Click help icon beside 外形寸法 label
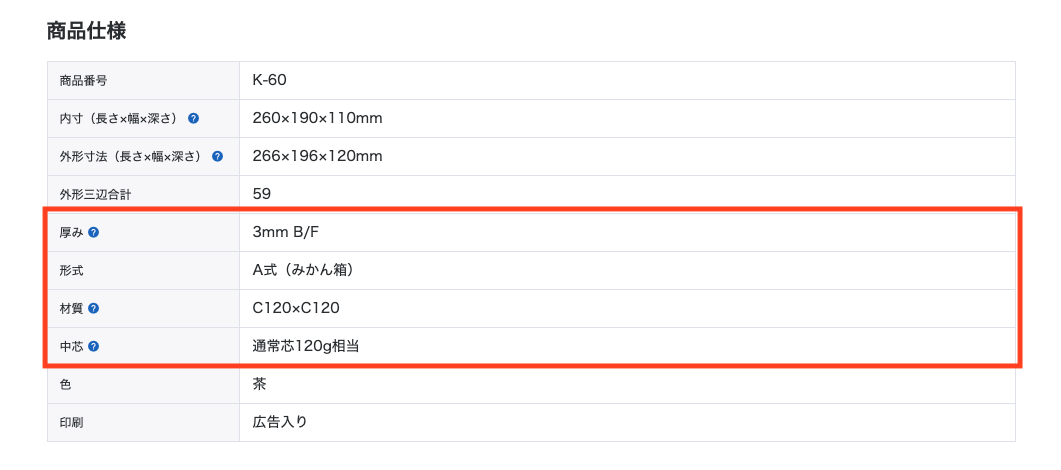 (x=217, y=156)
